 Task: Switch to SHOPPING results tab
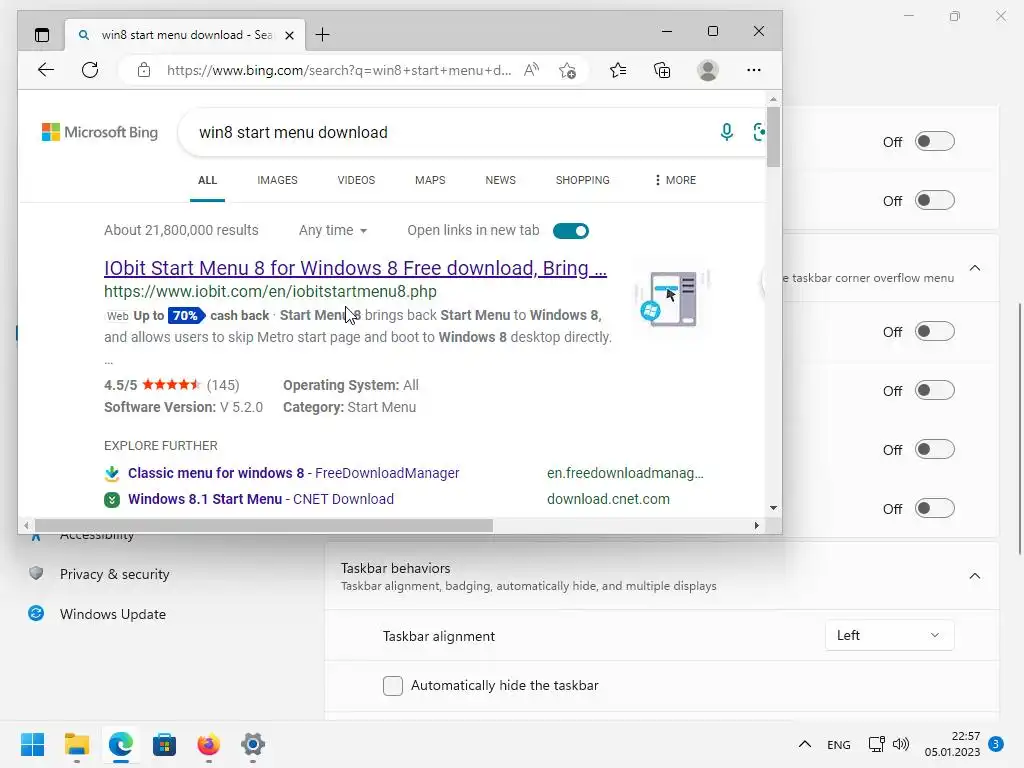[x=583, y=180]
